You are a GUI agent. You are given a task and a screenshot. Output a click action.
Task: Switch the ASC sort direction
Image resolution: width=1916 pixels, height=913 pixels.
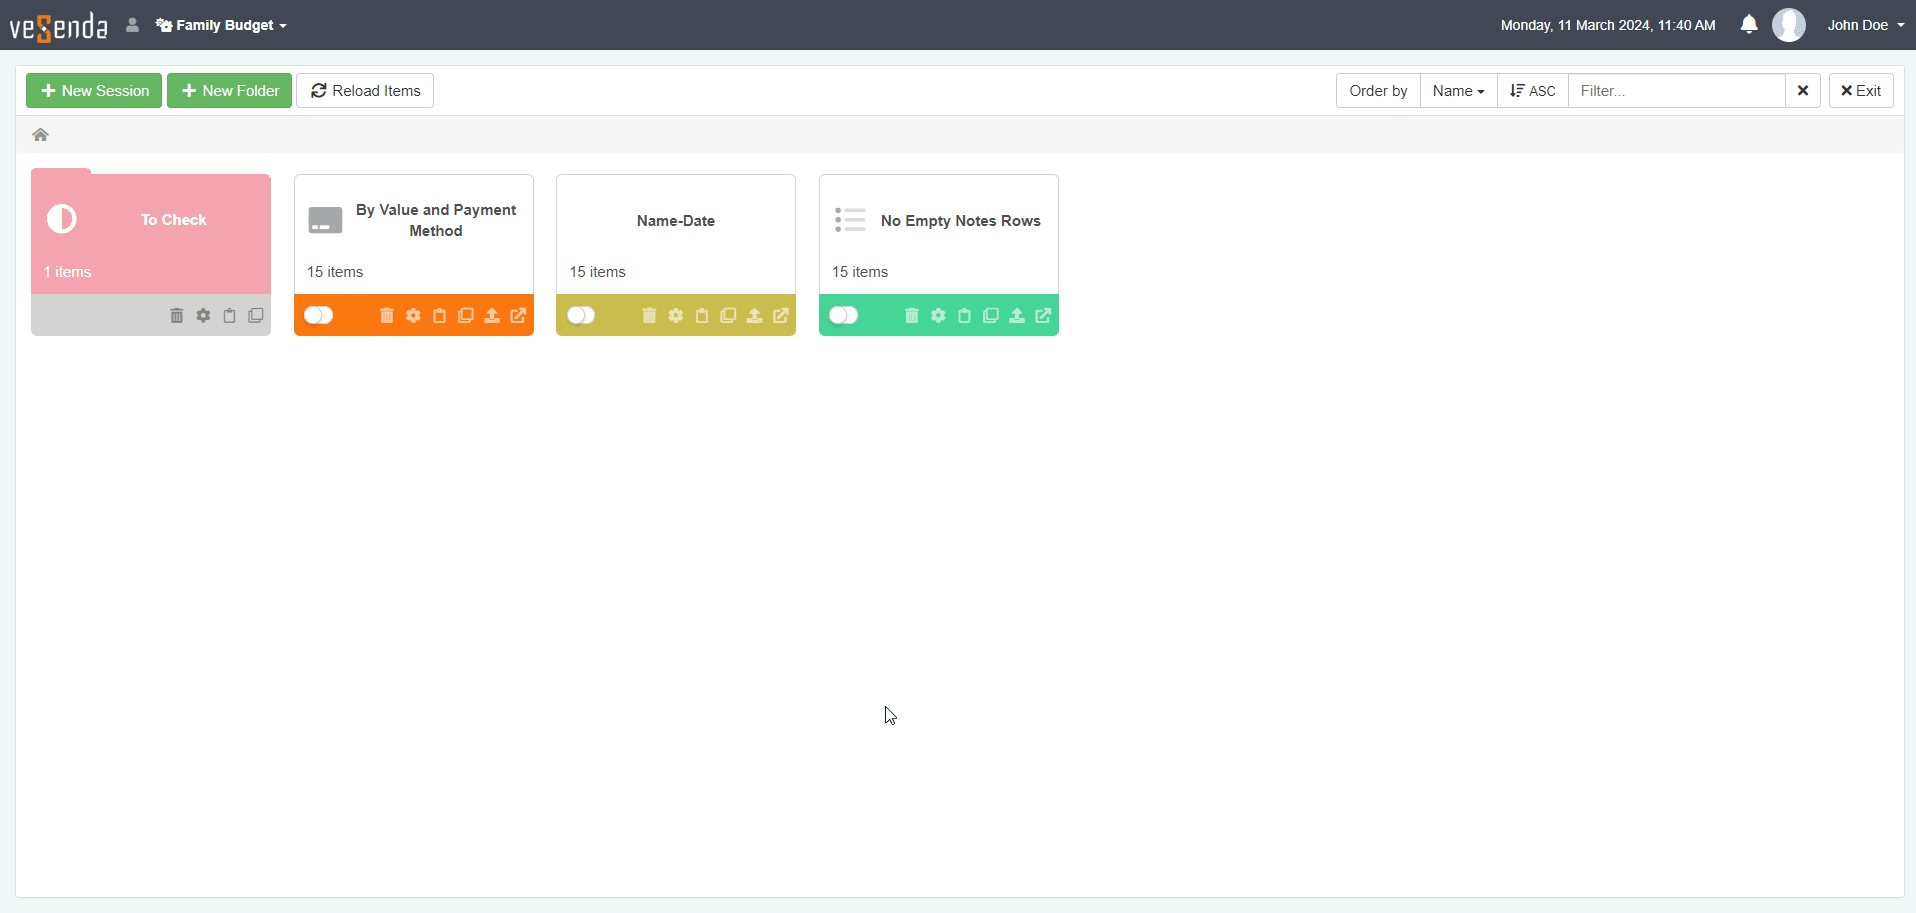tap(1532, 91)
